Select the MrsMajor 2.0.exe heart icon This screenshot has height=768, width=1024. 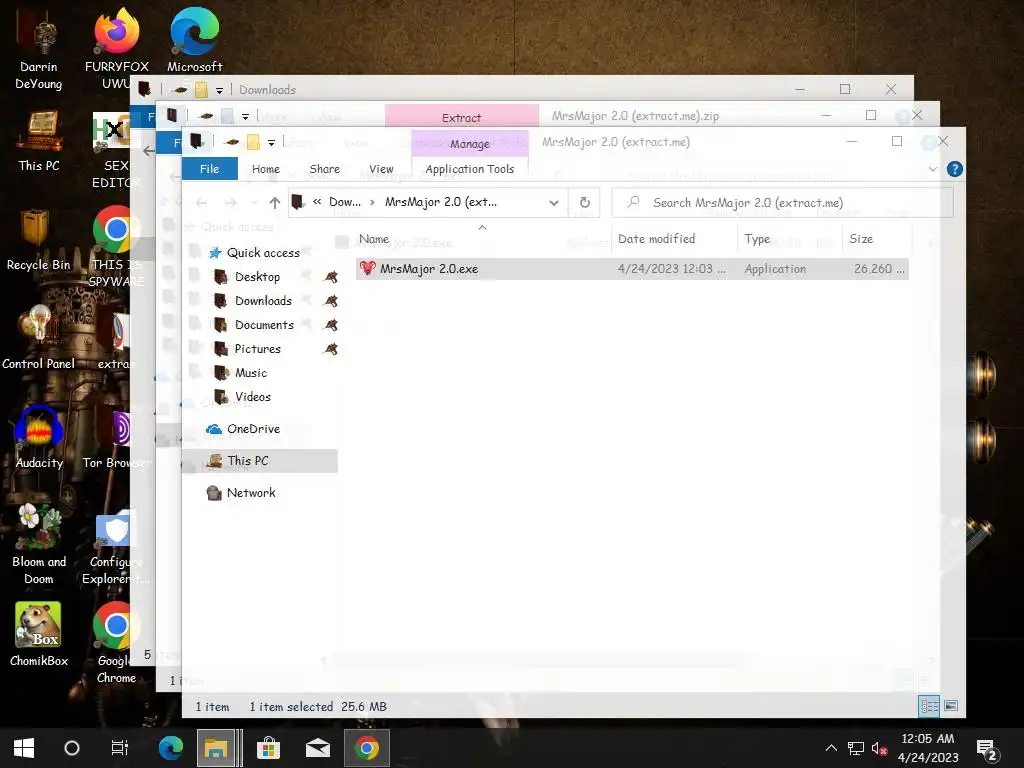click(x=368, y=268)
